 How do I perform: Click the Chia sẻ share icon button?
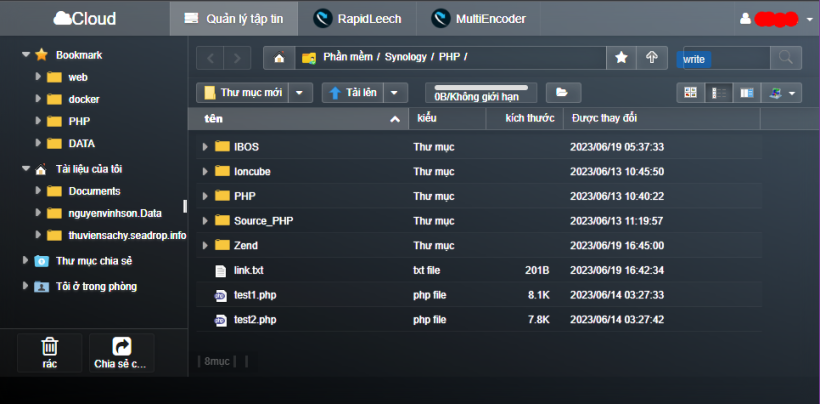pyautogui.click(x=121, y=353)
